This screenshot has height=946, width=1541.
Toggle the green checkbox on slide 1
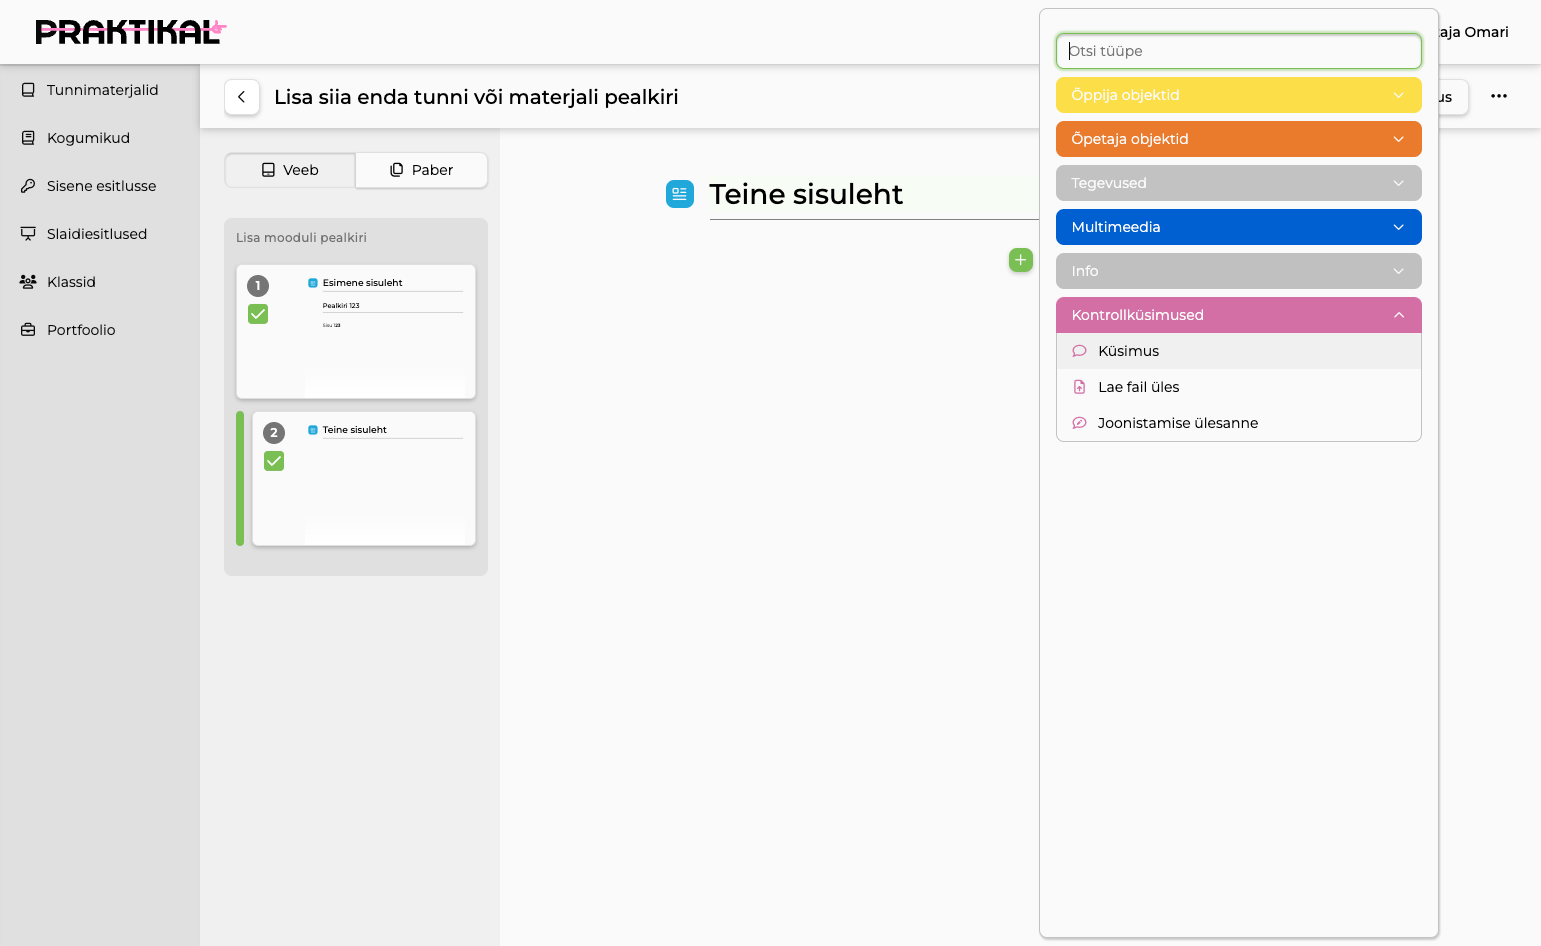258,314
